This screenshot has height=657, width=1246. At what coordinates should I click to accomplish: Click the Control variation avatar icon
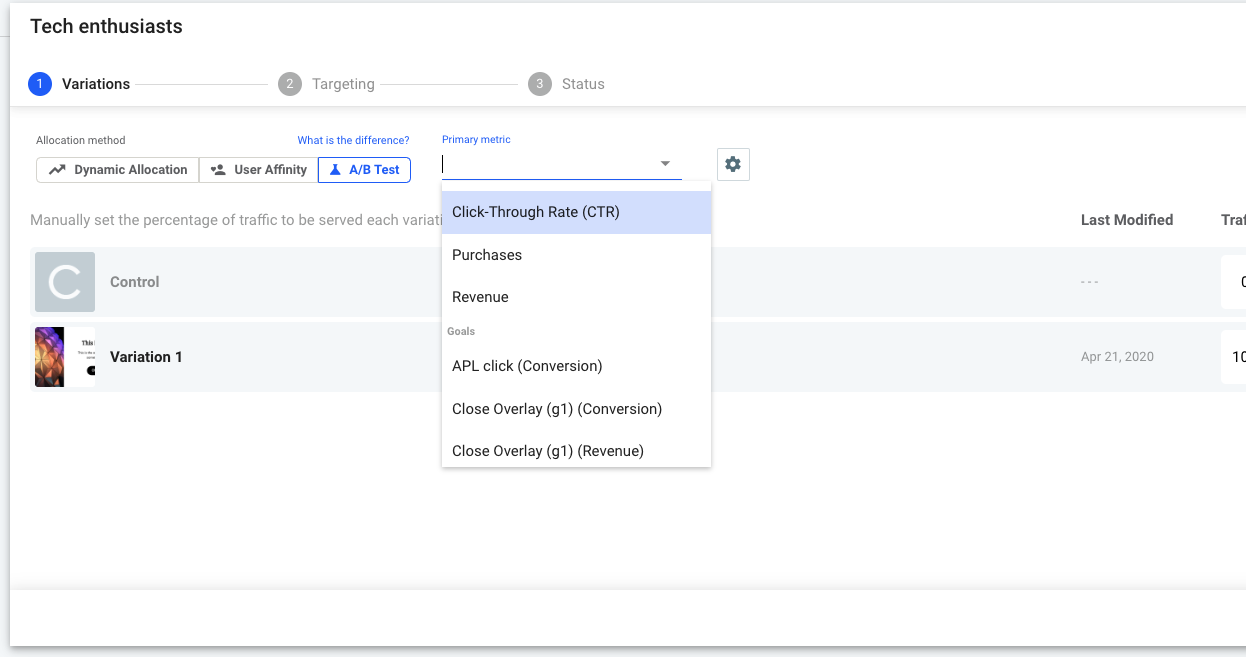tap(65, 282)
